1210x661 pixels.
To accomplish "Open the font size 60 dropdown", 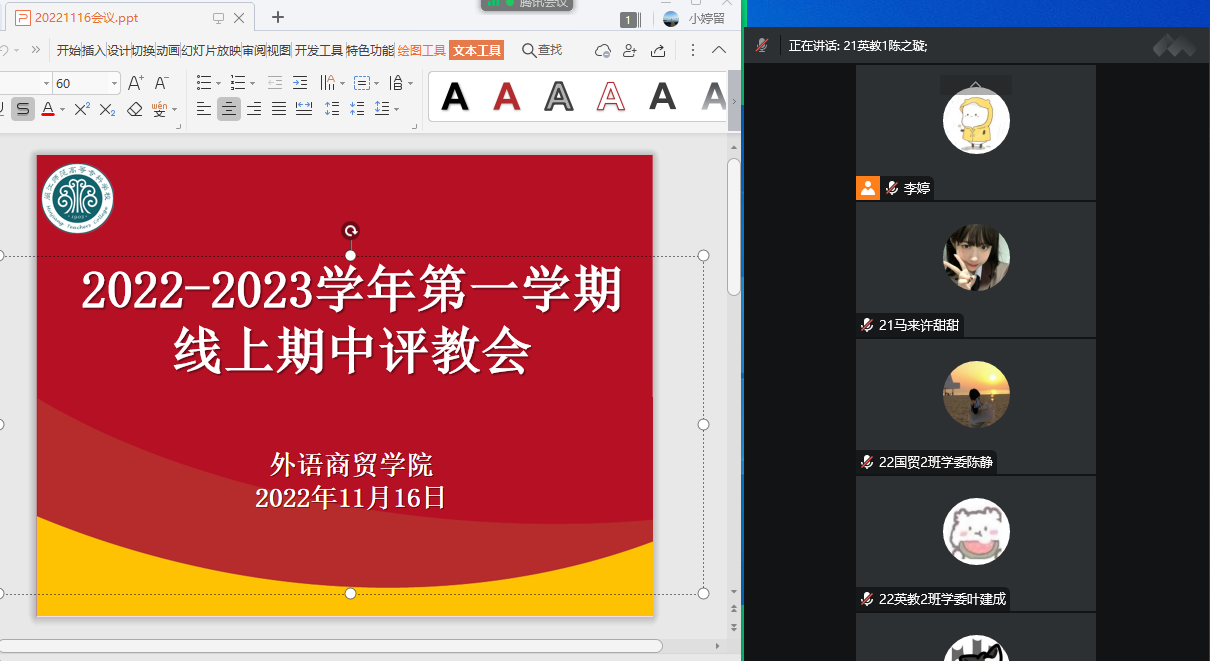I will pyautogui.click(x=114, y=83).
